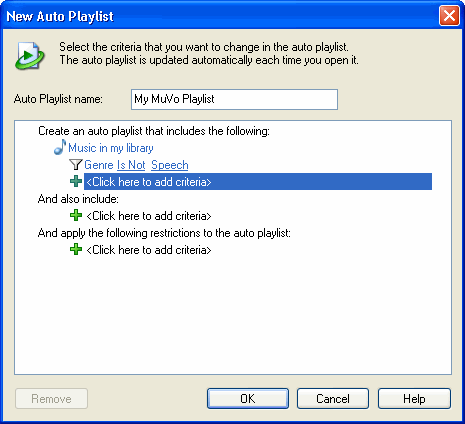Open Help for auto playlists
Viewport: 465px width, 424px height.
414,398
